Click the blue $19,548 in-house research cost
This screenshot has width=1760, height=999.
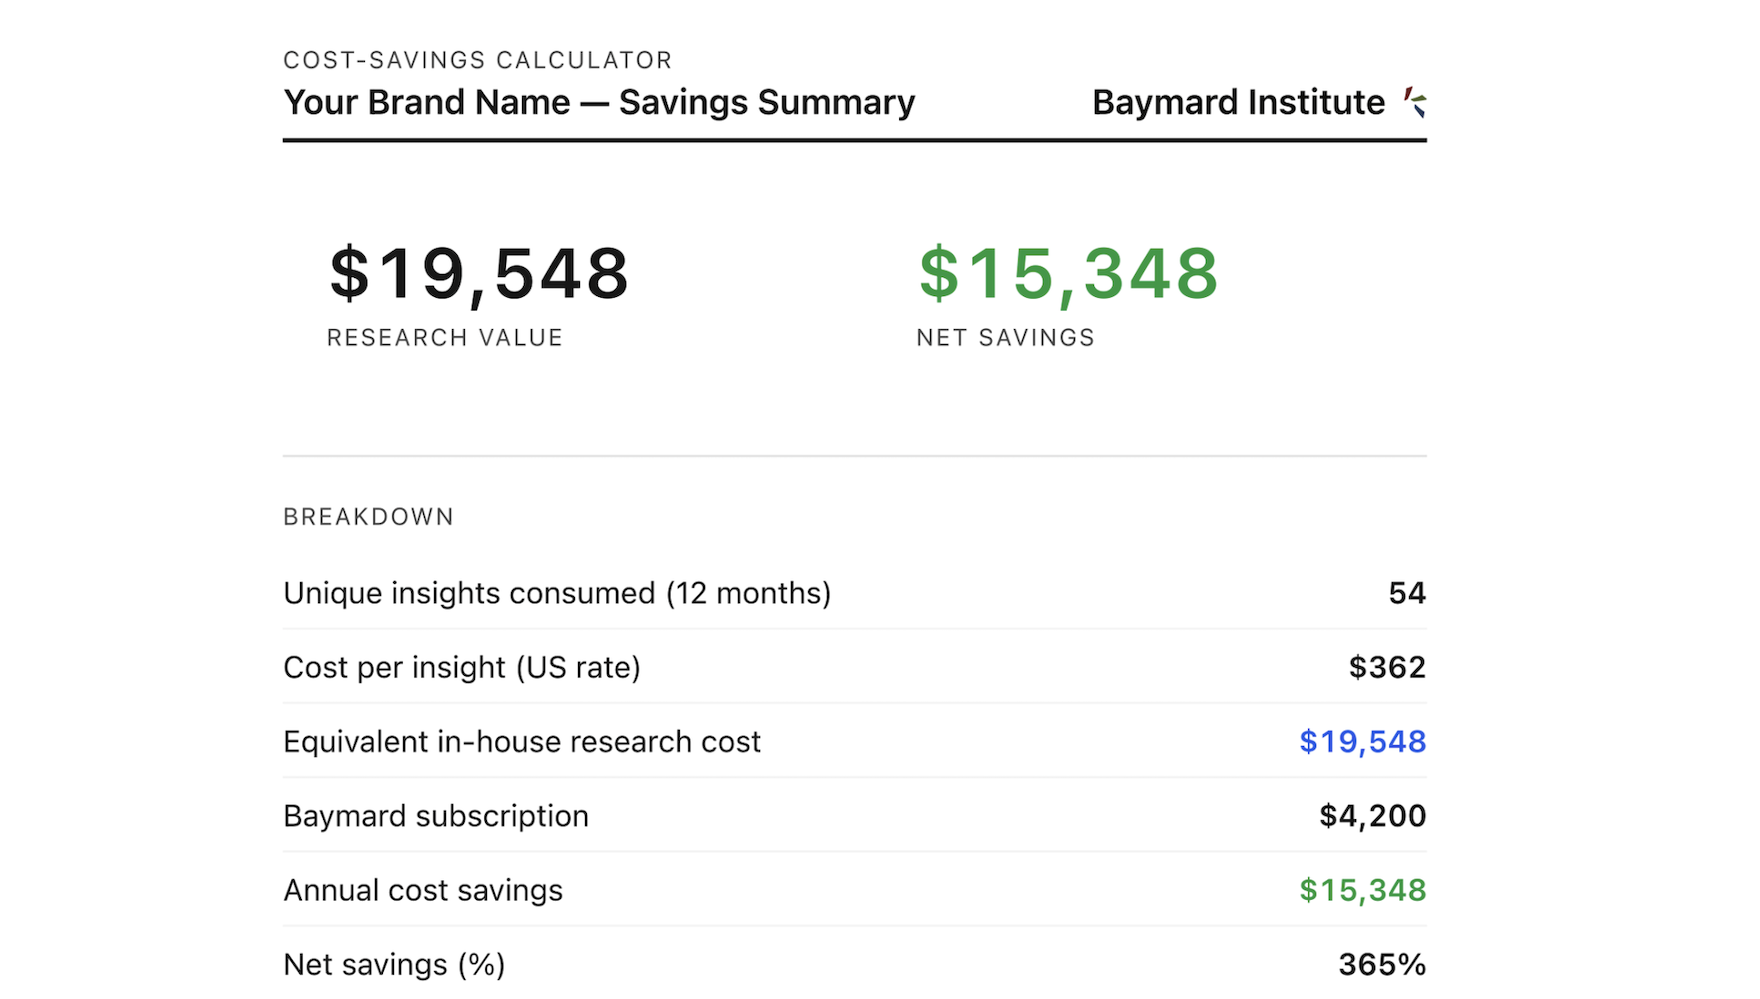point(1362,741)
